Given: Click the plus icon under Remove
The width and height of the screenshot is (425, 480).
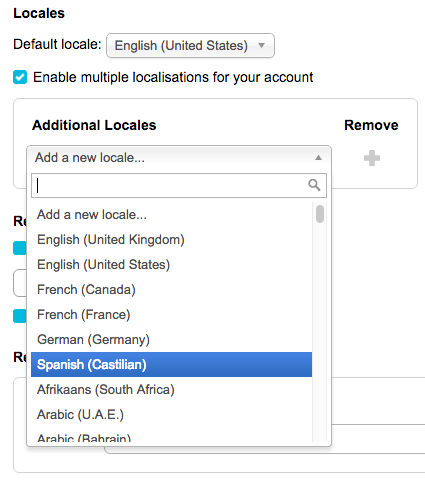Looking at the screenshot, I should point(372,158).
